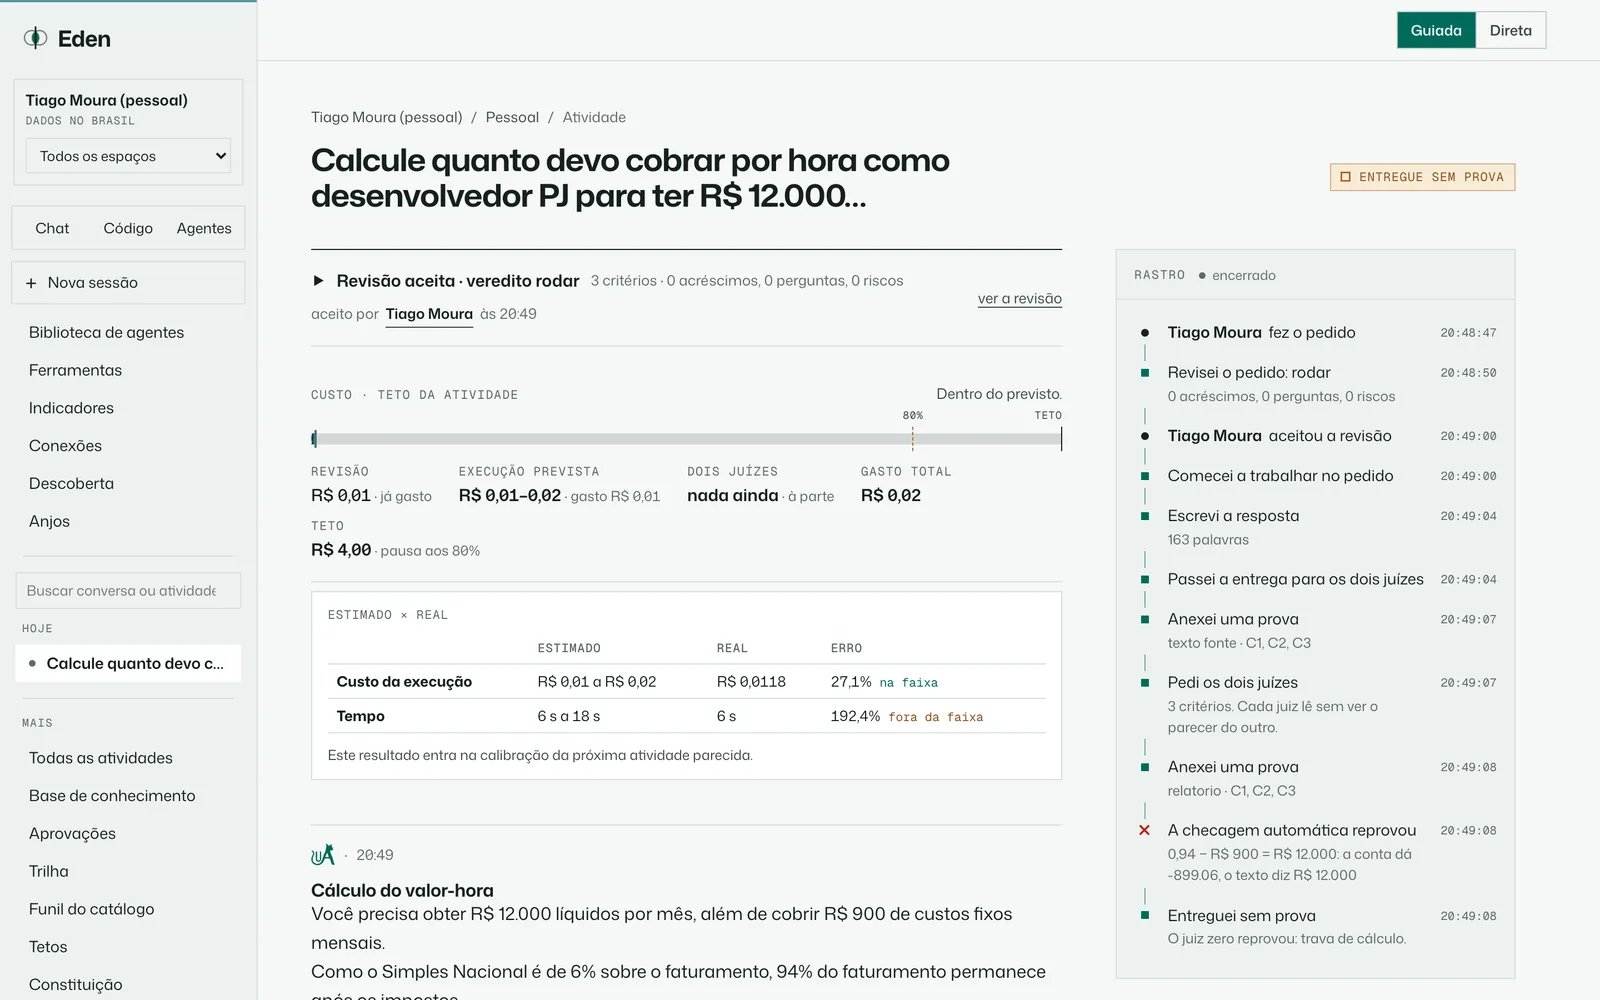The height and width of the screenshot is (1000, 1600).
Task: Click the cost ceiling progress bar
Action: (686, 439)
